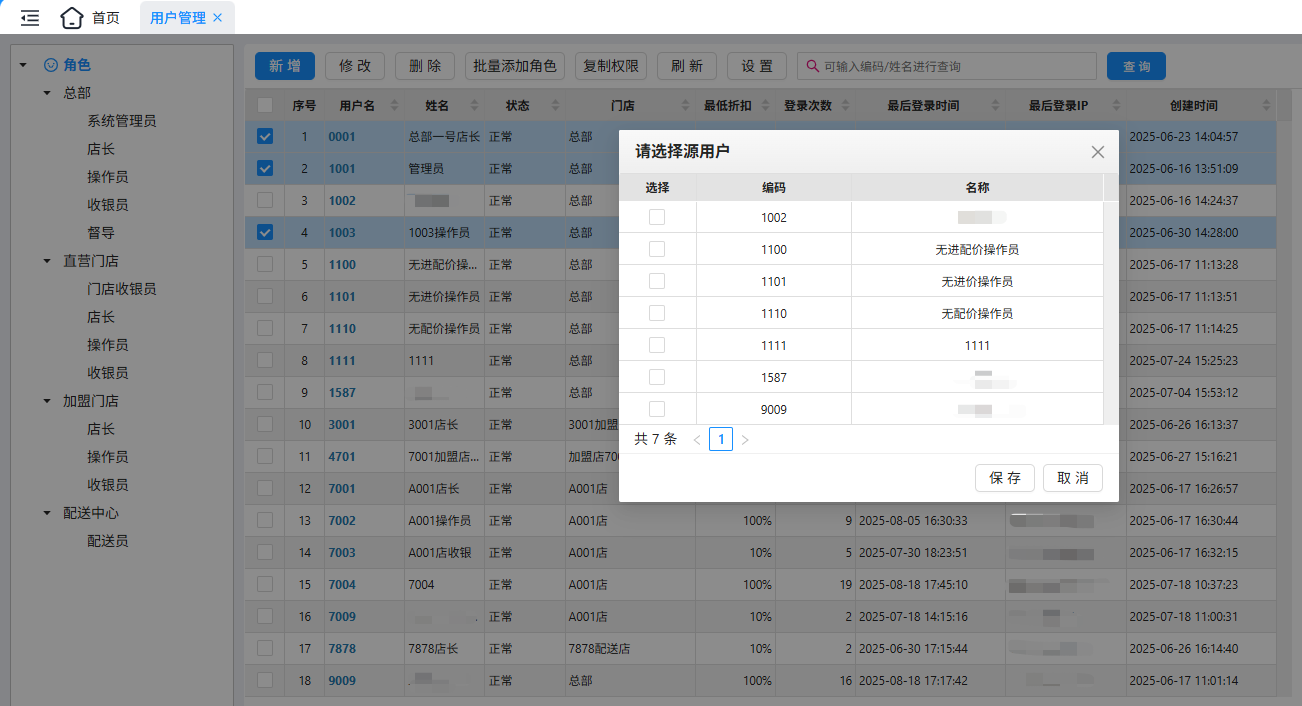Select 督导 role in tree
This screenshot has height=706, width=1302.
click(101, 233)
